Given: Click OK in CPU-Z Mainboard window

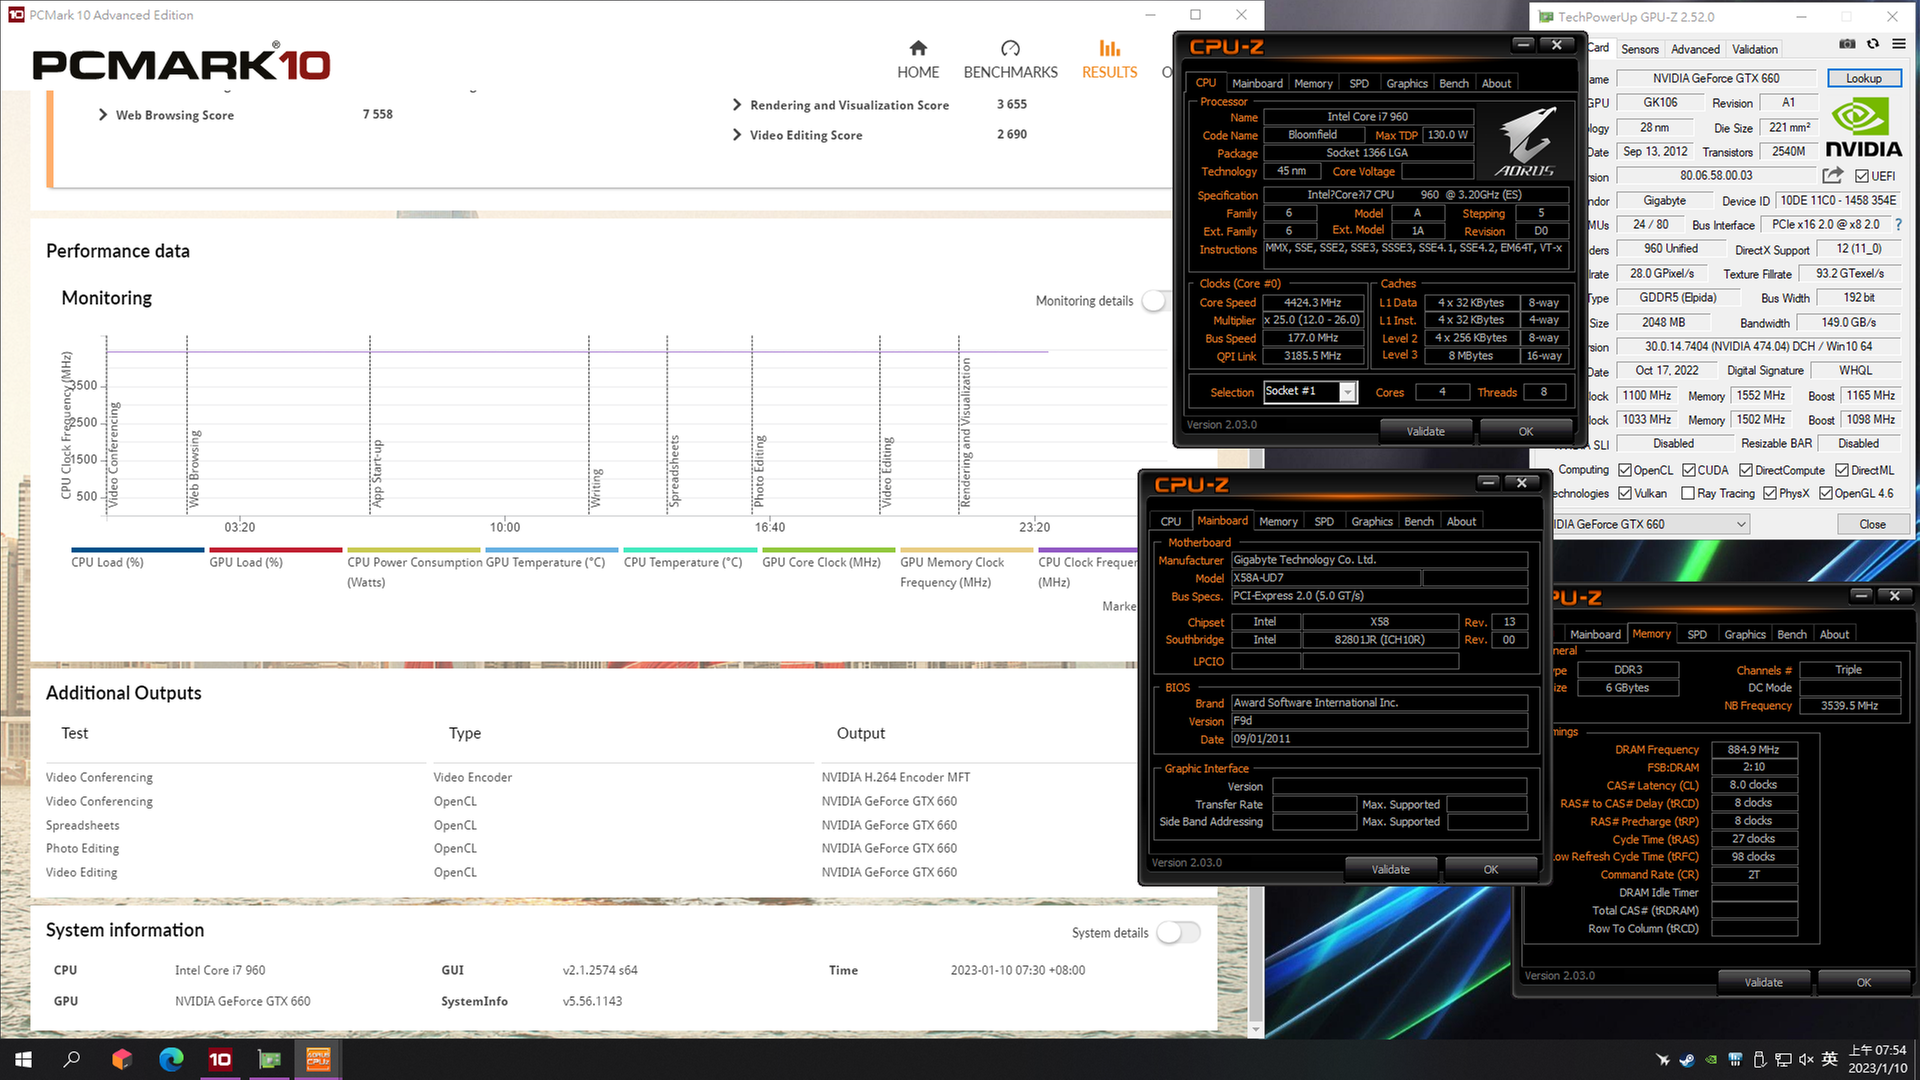Looking at the screenshot, I should [x=1490, y=869].
